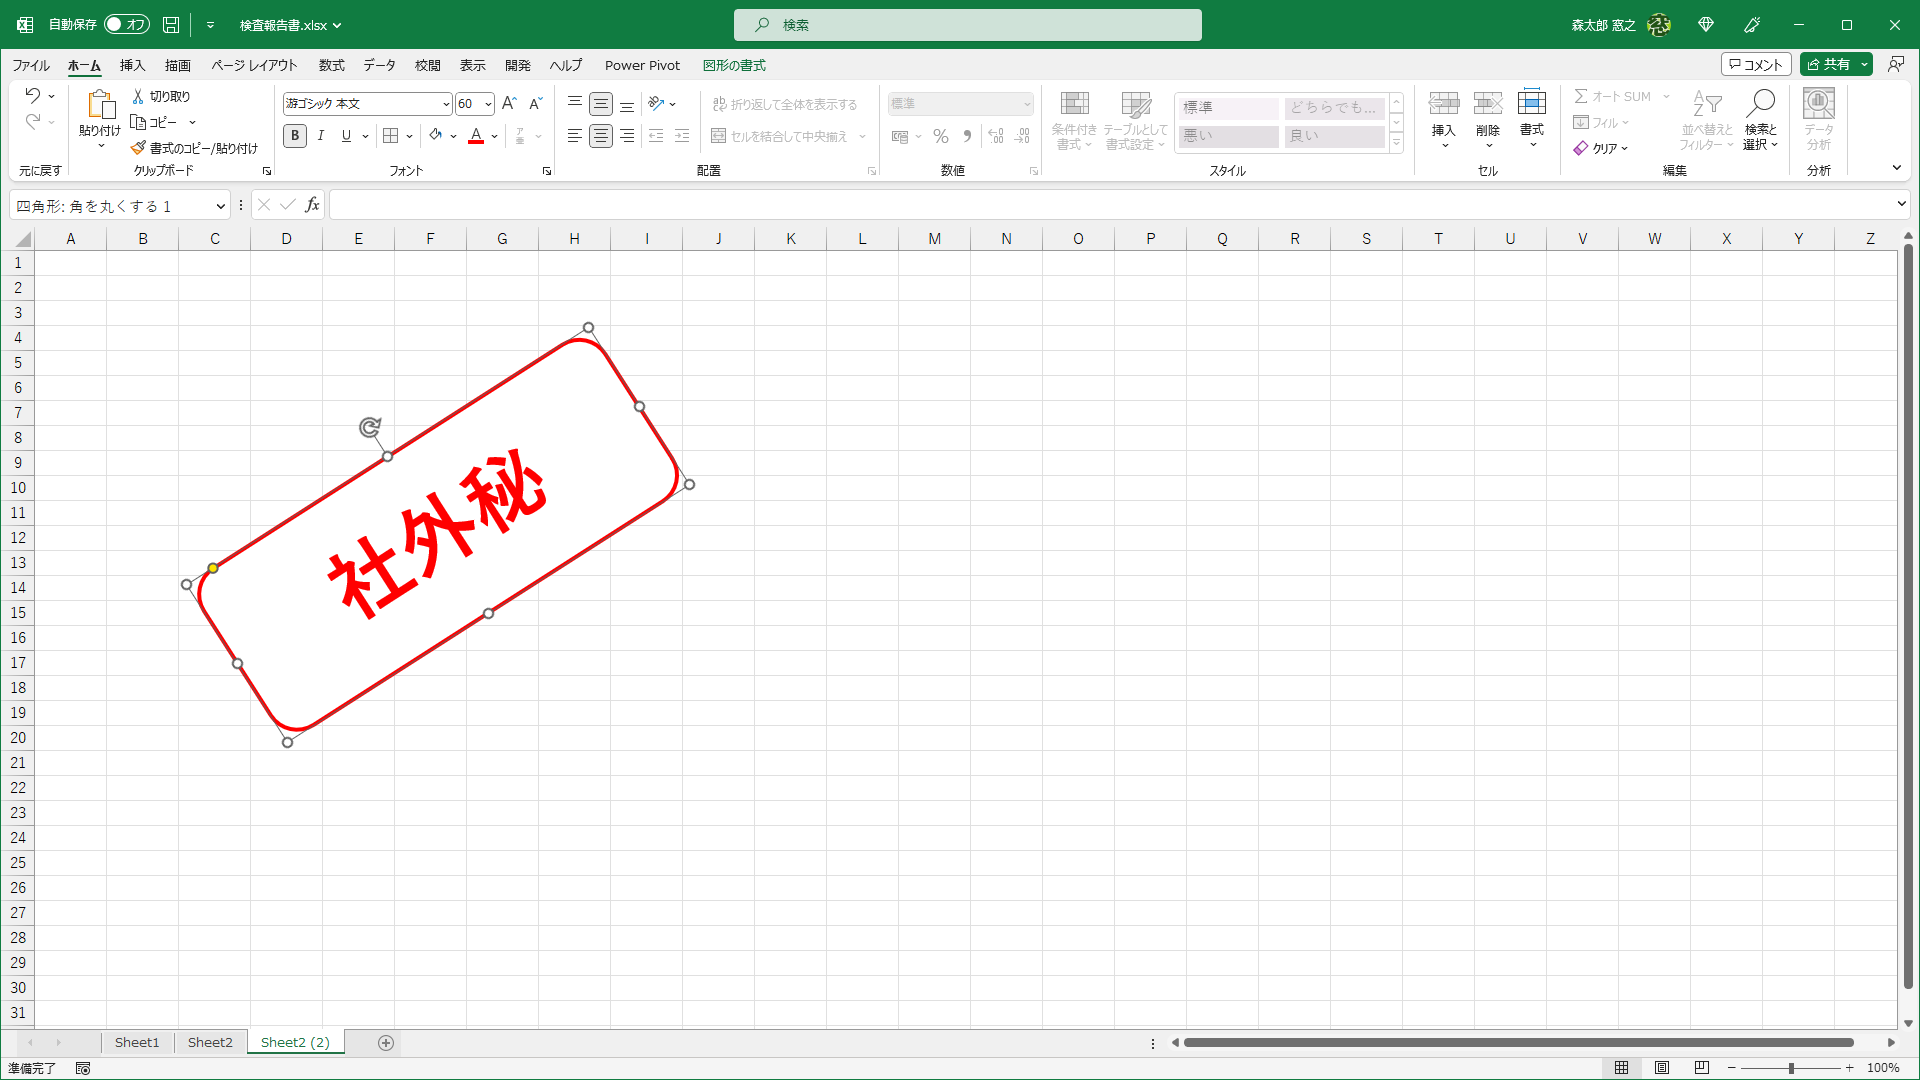Open the Borders icon in Font group

391,136
